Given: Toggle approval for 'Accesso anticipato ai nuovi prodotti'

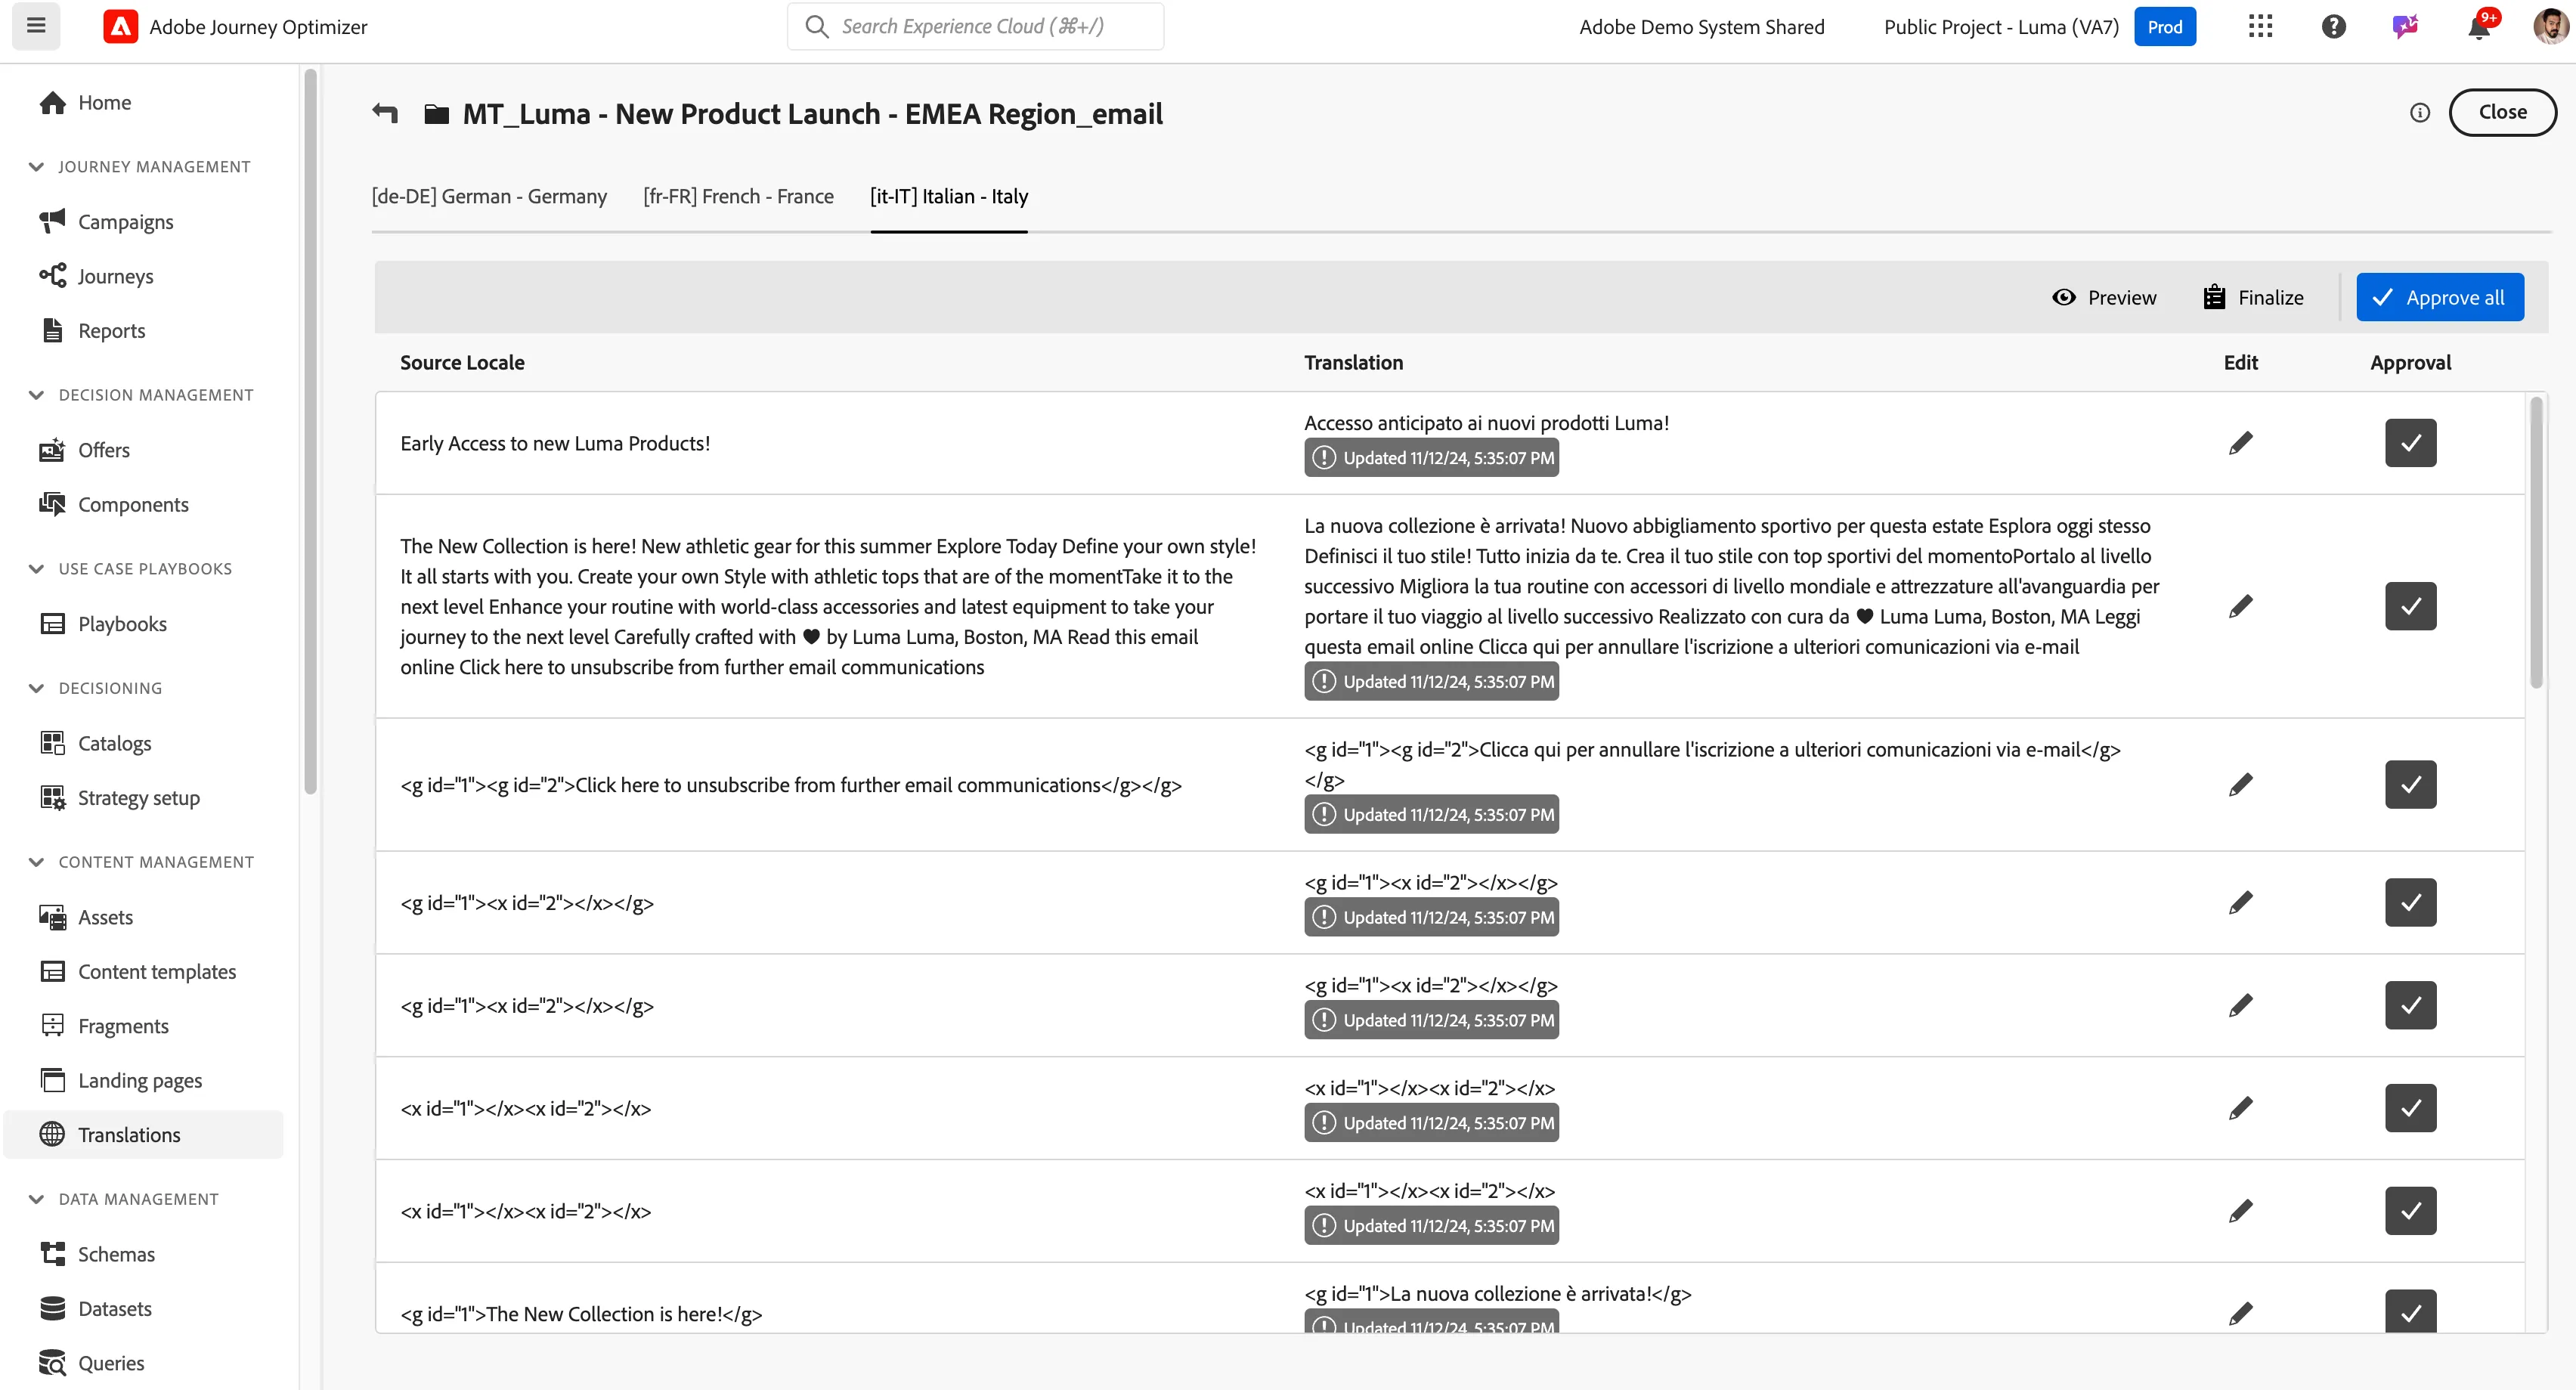Looking at the screenshot, I should (x=2410, y=443).
